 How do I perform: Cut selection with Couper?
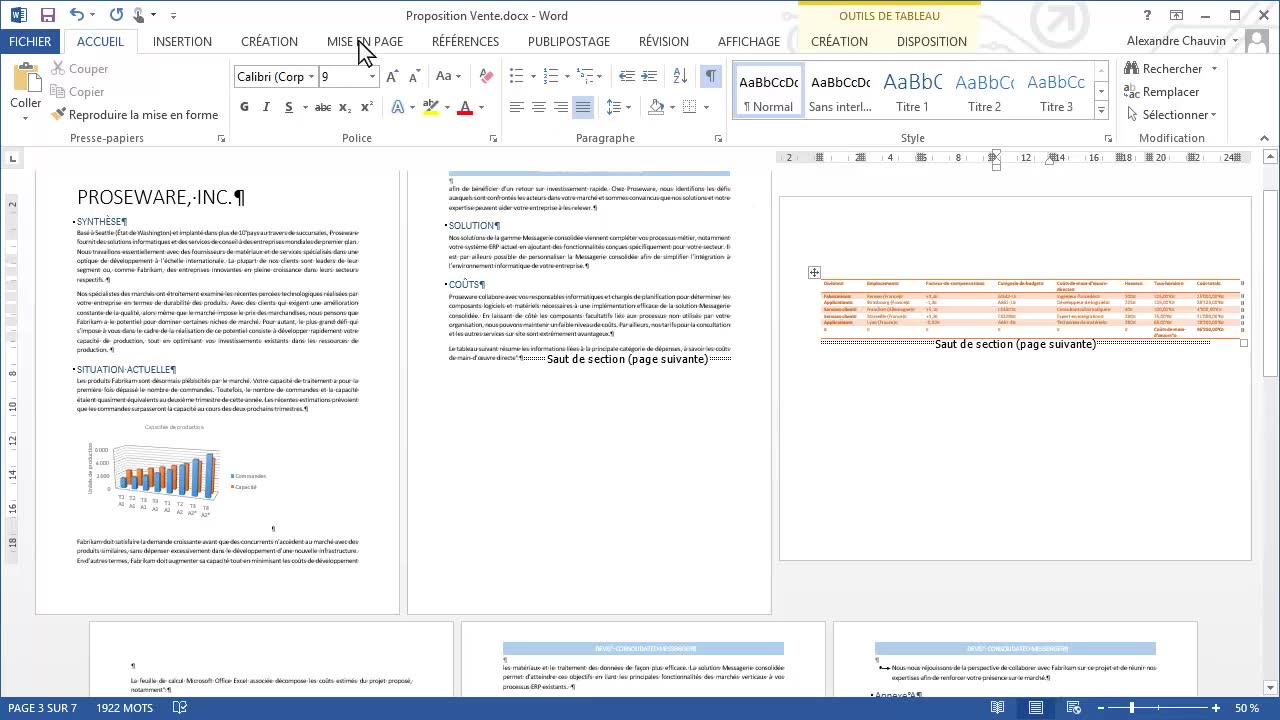coord(78,69)
